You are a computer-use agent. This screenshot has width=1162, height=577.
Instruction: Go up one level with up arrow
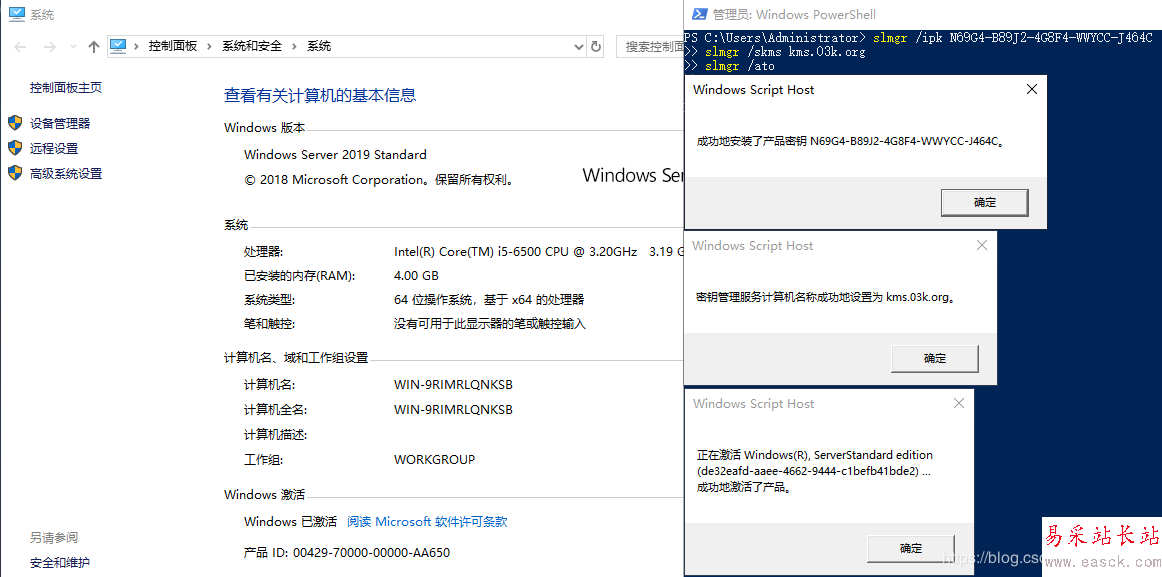(94, 47)
